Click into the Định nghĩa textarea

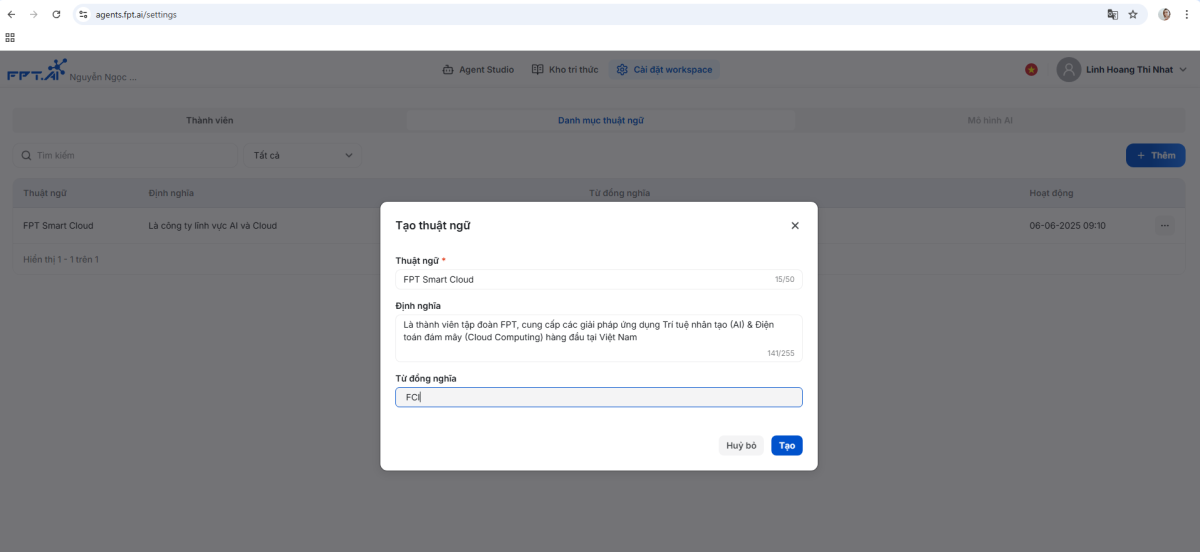pos(599,338)
